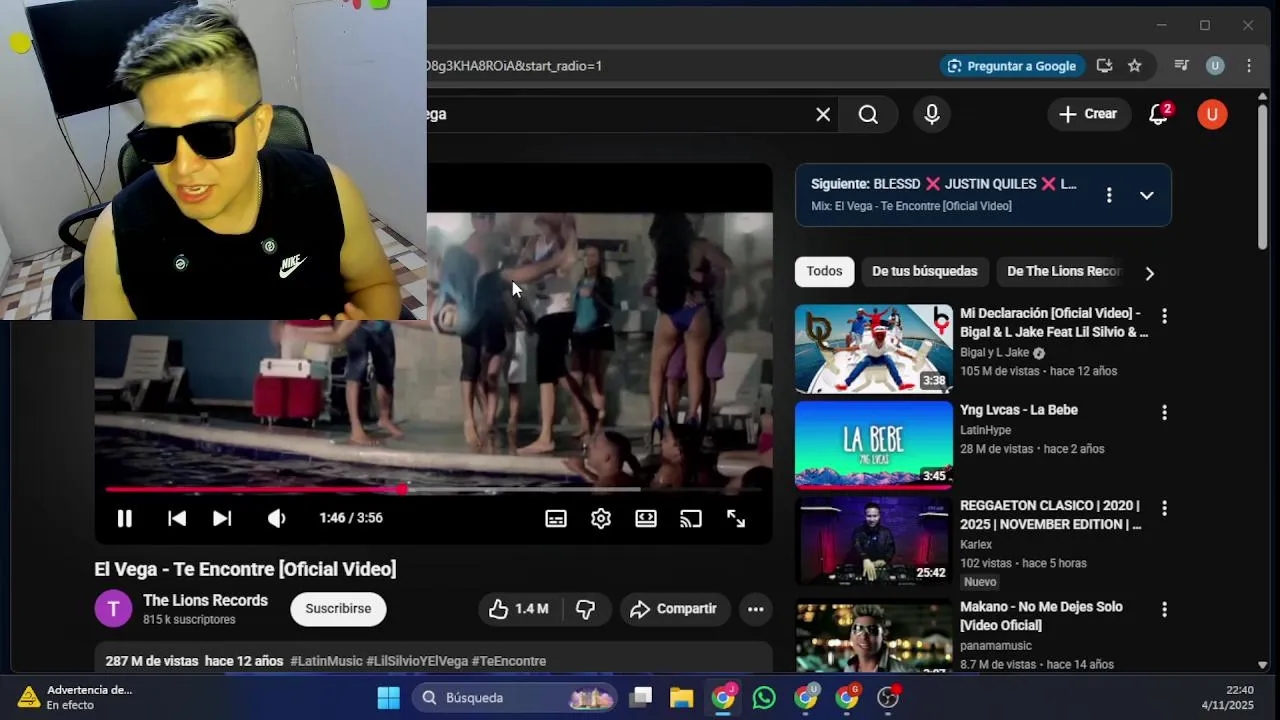Cast the video to a TV
This screenshot has width=1280, height=720.
(x=691, y=518)
